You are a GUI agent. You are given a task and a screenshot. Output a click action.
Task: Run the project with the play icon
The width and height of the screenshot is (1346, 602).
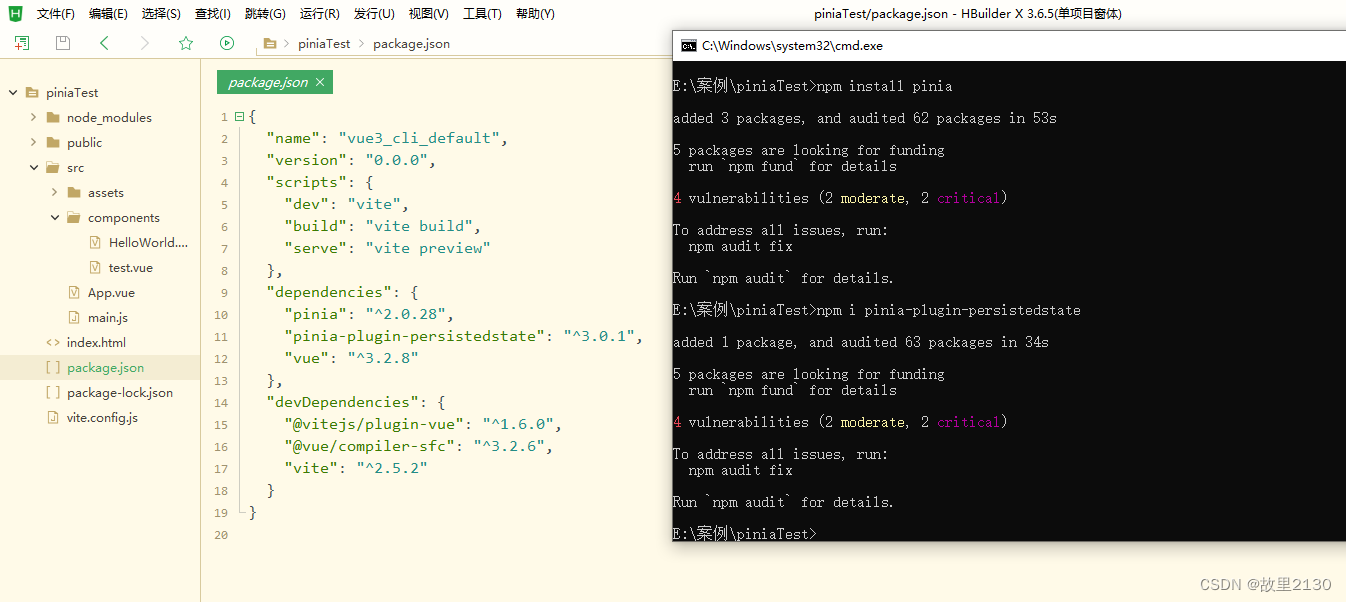(226, 44)
